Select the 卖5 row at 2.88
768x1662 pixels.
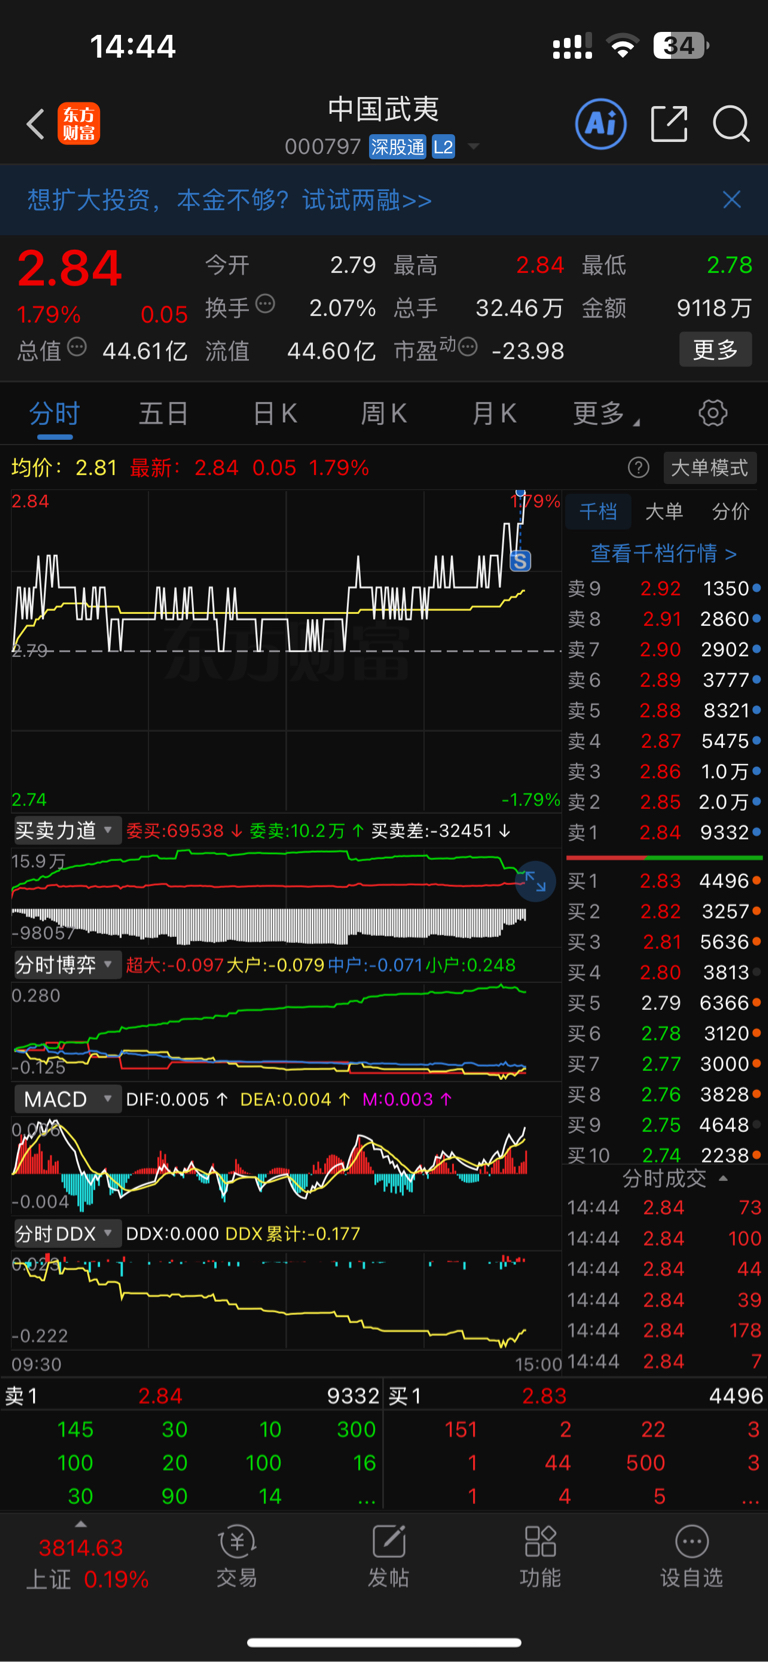(x=664, y=711)
